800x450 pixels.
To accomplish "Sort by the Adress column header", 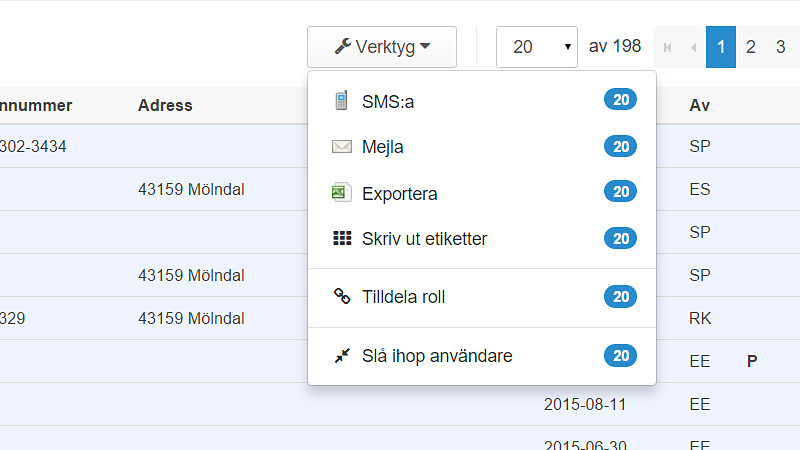I will click(165, 105).
